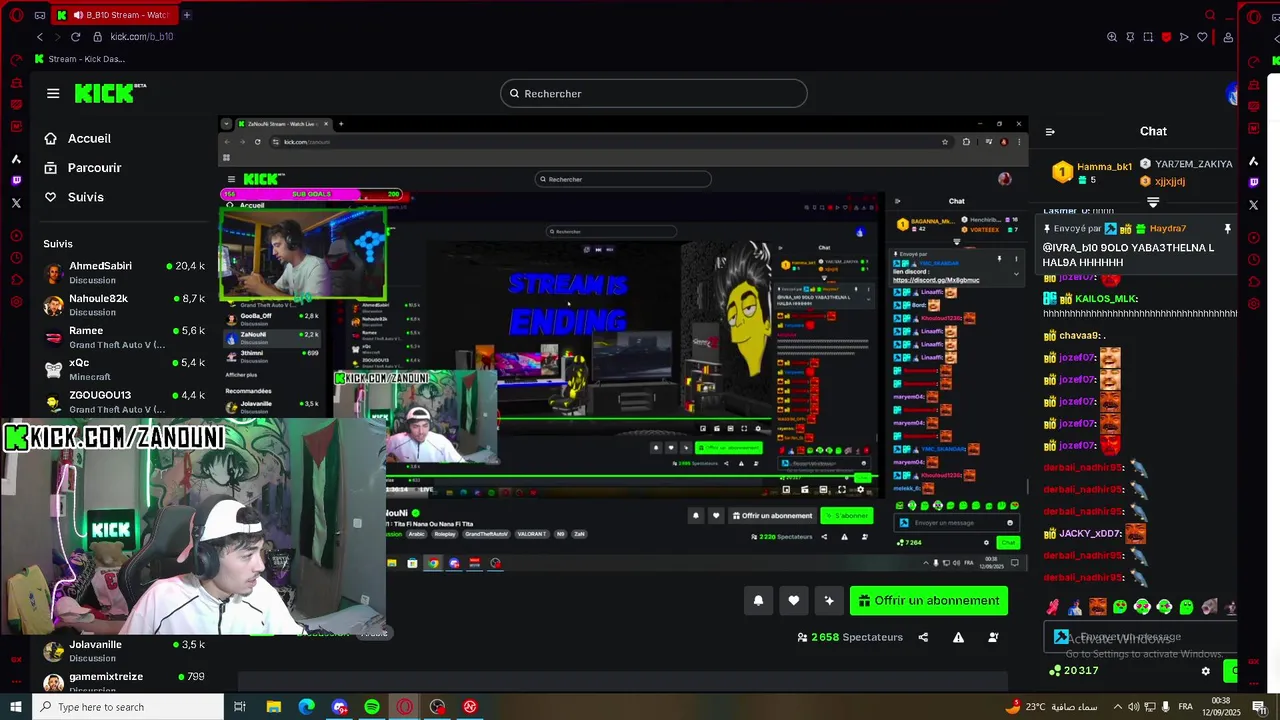
Task: Open X (Twitter) in Opera sidebar
Action: 16,203
